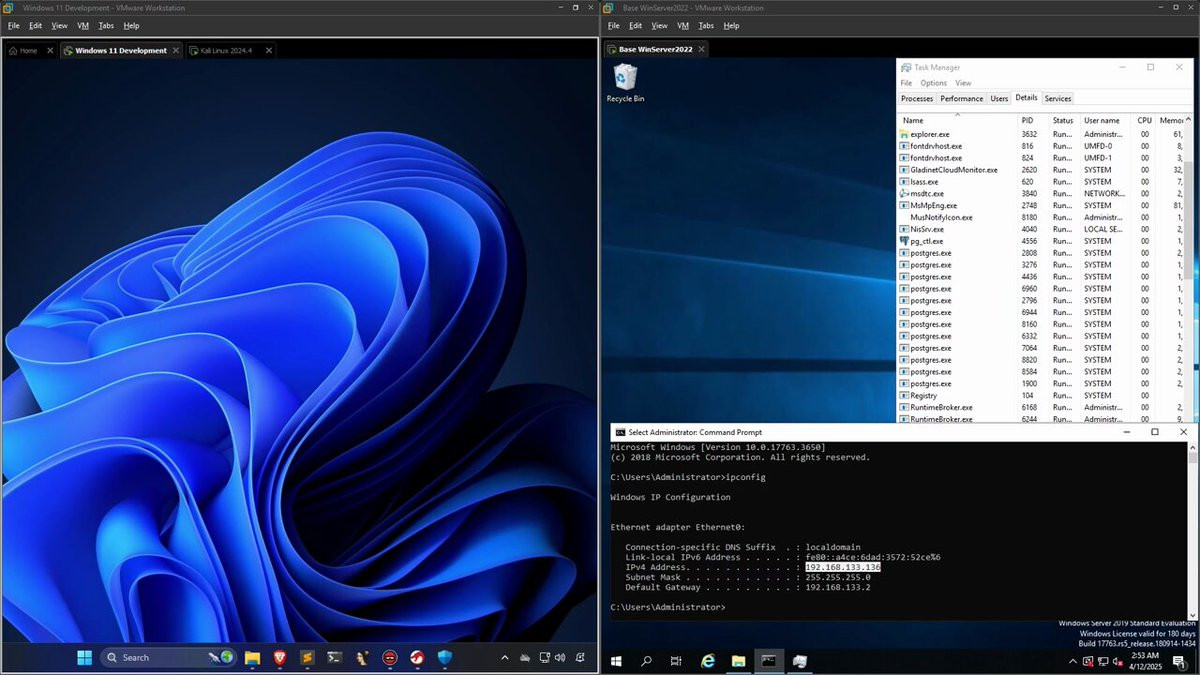Image resolution: width=1200 pixels, height=675 pixels.
Task: Sort Task Manager by User name column
Action: click(1106, 120)
